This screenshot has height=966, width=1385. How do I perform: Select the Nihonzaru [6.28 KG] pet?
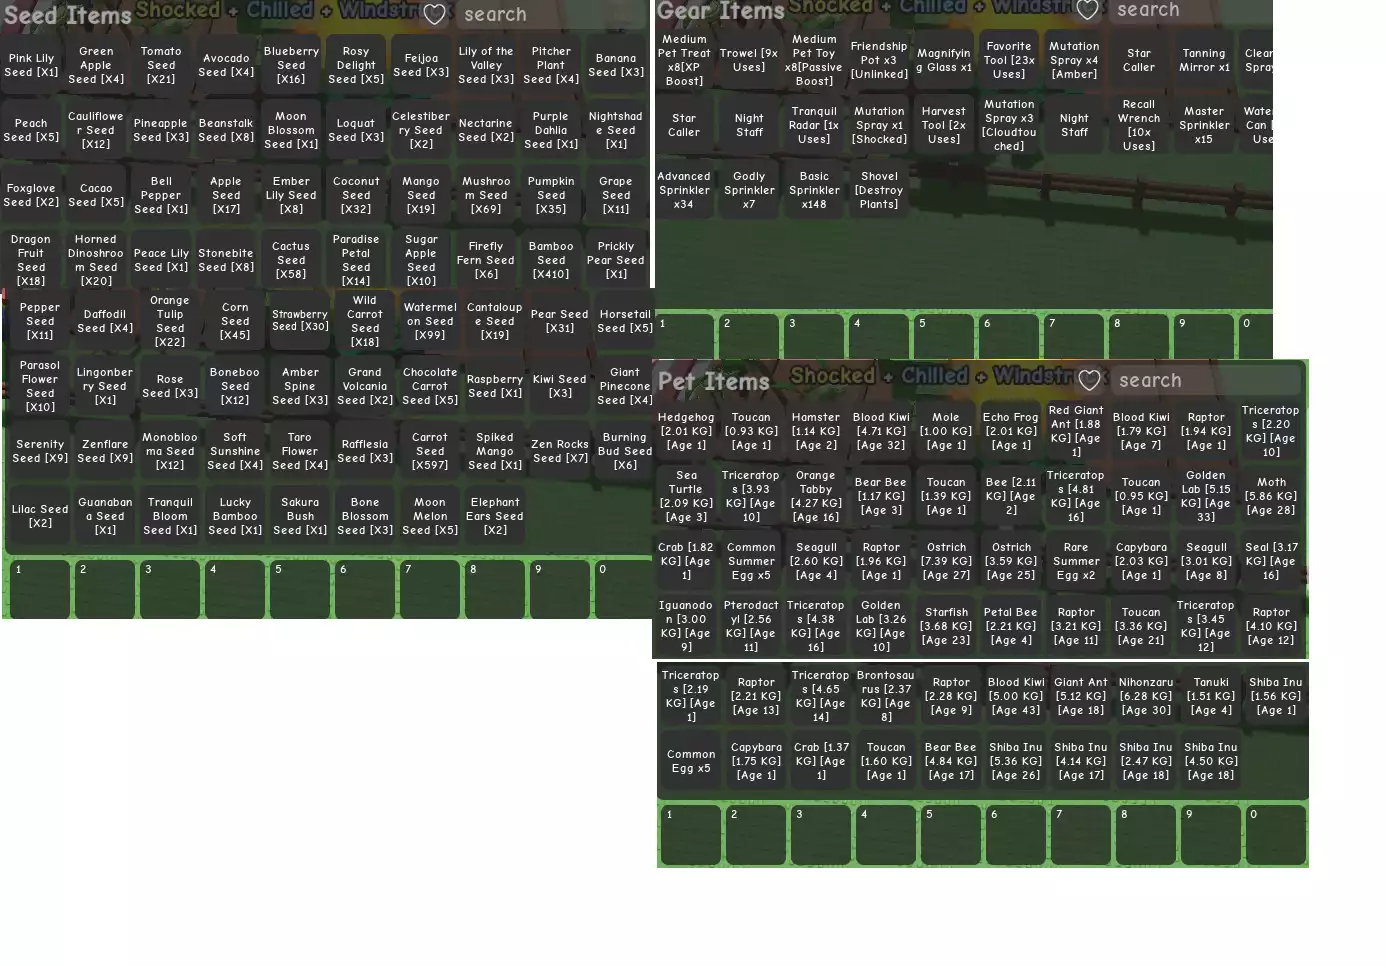point(1146,696)
